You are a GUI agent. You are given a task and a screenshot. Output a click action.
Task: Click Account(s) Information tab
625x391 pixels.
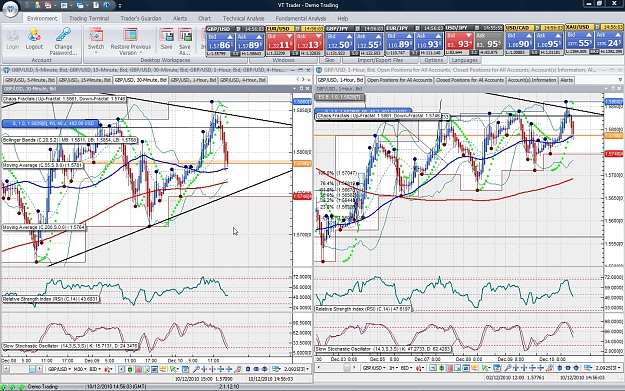tap(532, 80)
